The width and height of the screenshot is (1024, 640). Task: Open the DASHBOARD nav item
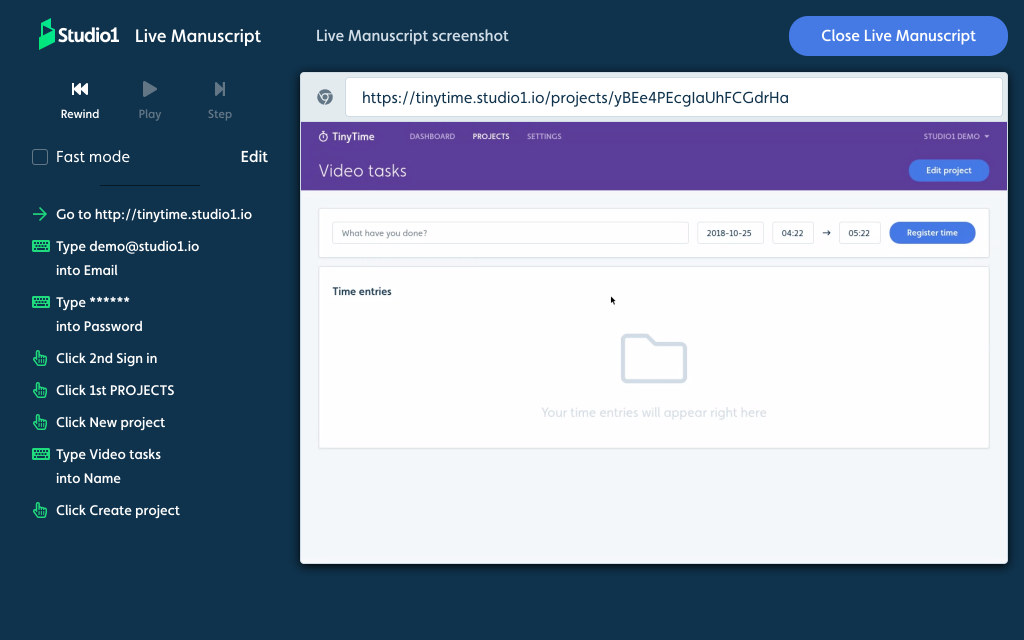tap(432, 136)
